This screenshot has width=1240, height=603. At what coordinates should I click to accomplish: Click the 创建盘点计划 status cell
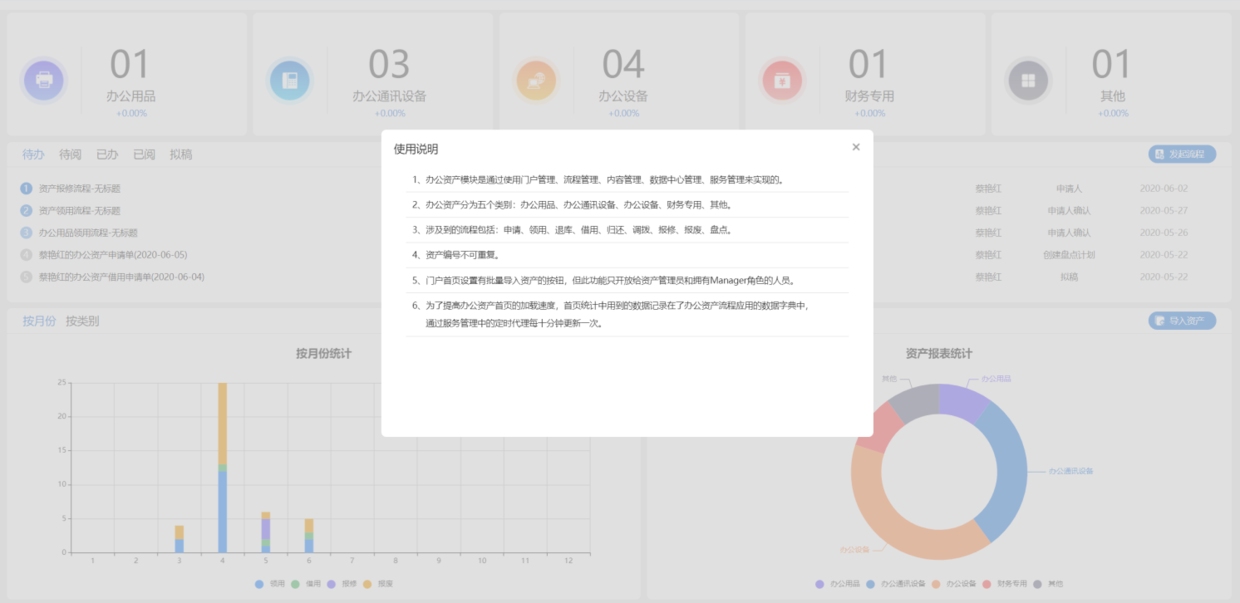1069,254
